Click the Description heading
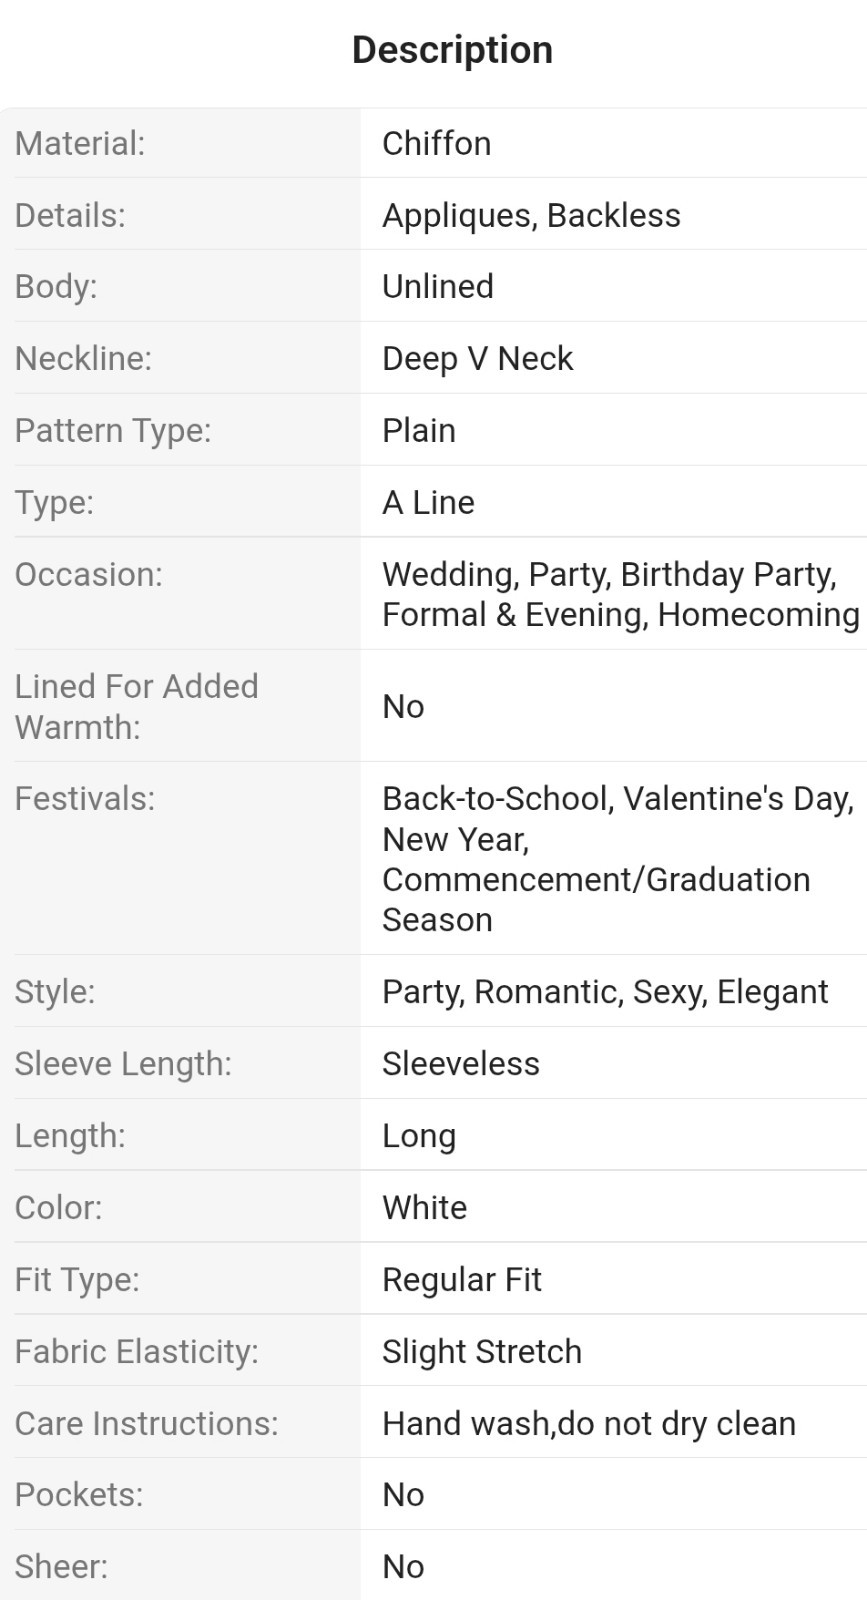 coord(452,50)
